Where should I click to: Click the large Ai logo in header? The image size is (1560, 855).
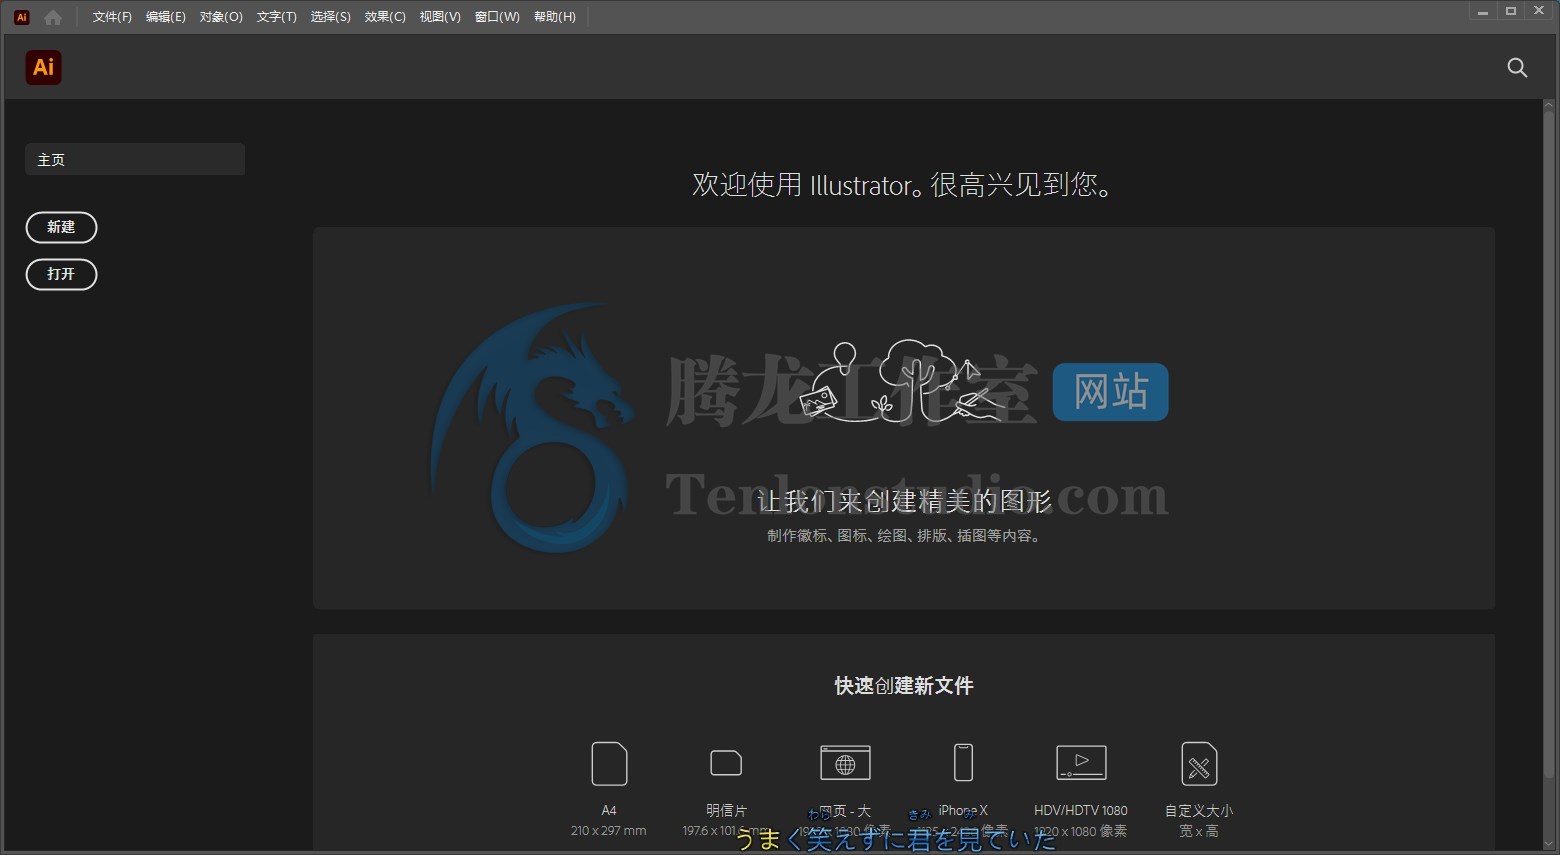(x=43, y=67)
